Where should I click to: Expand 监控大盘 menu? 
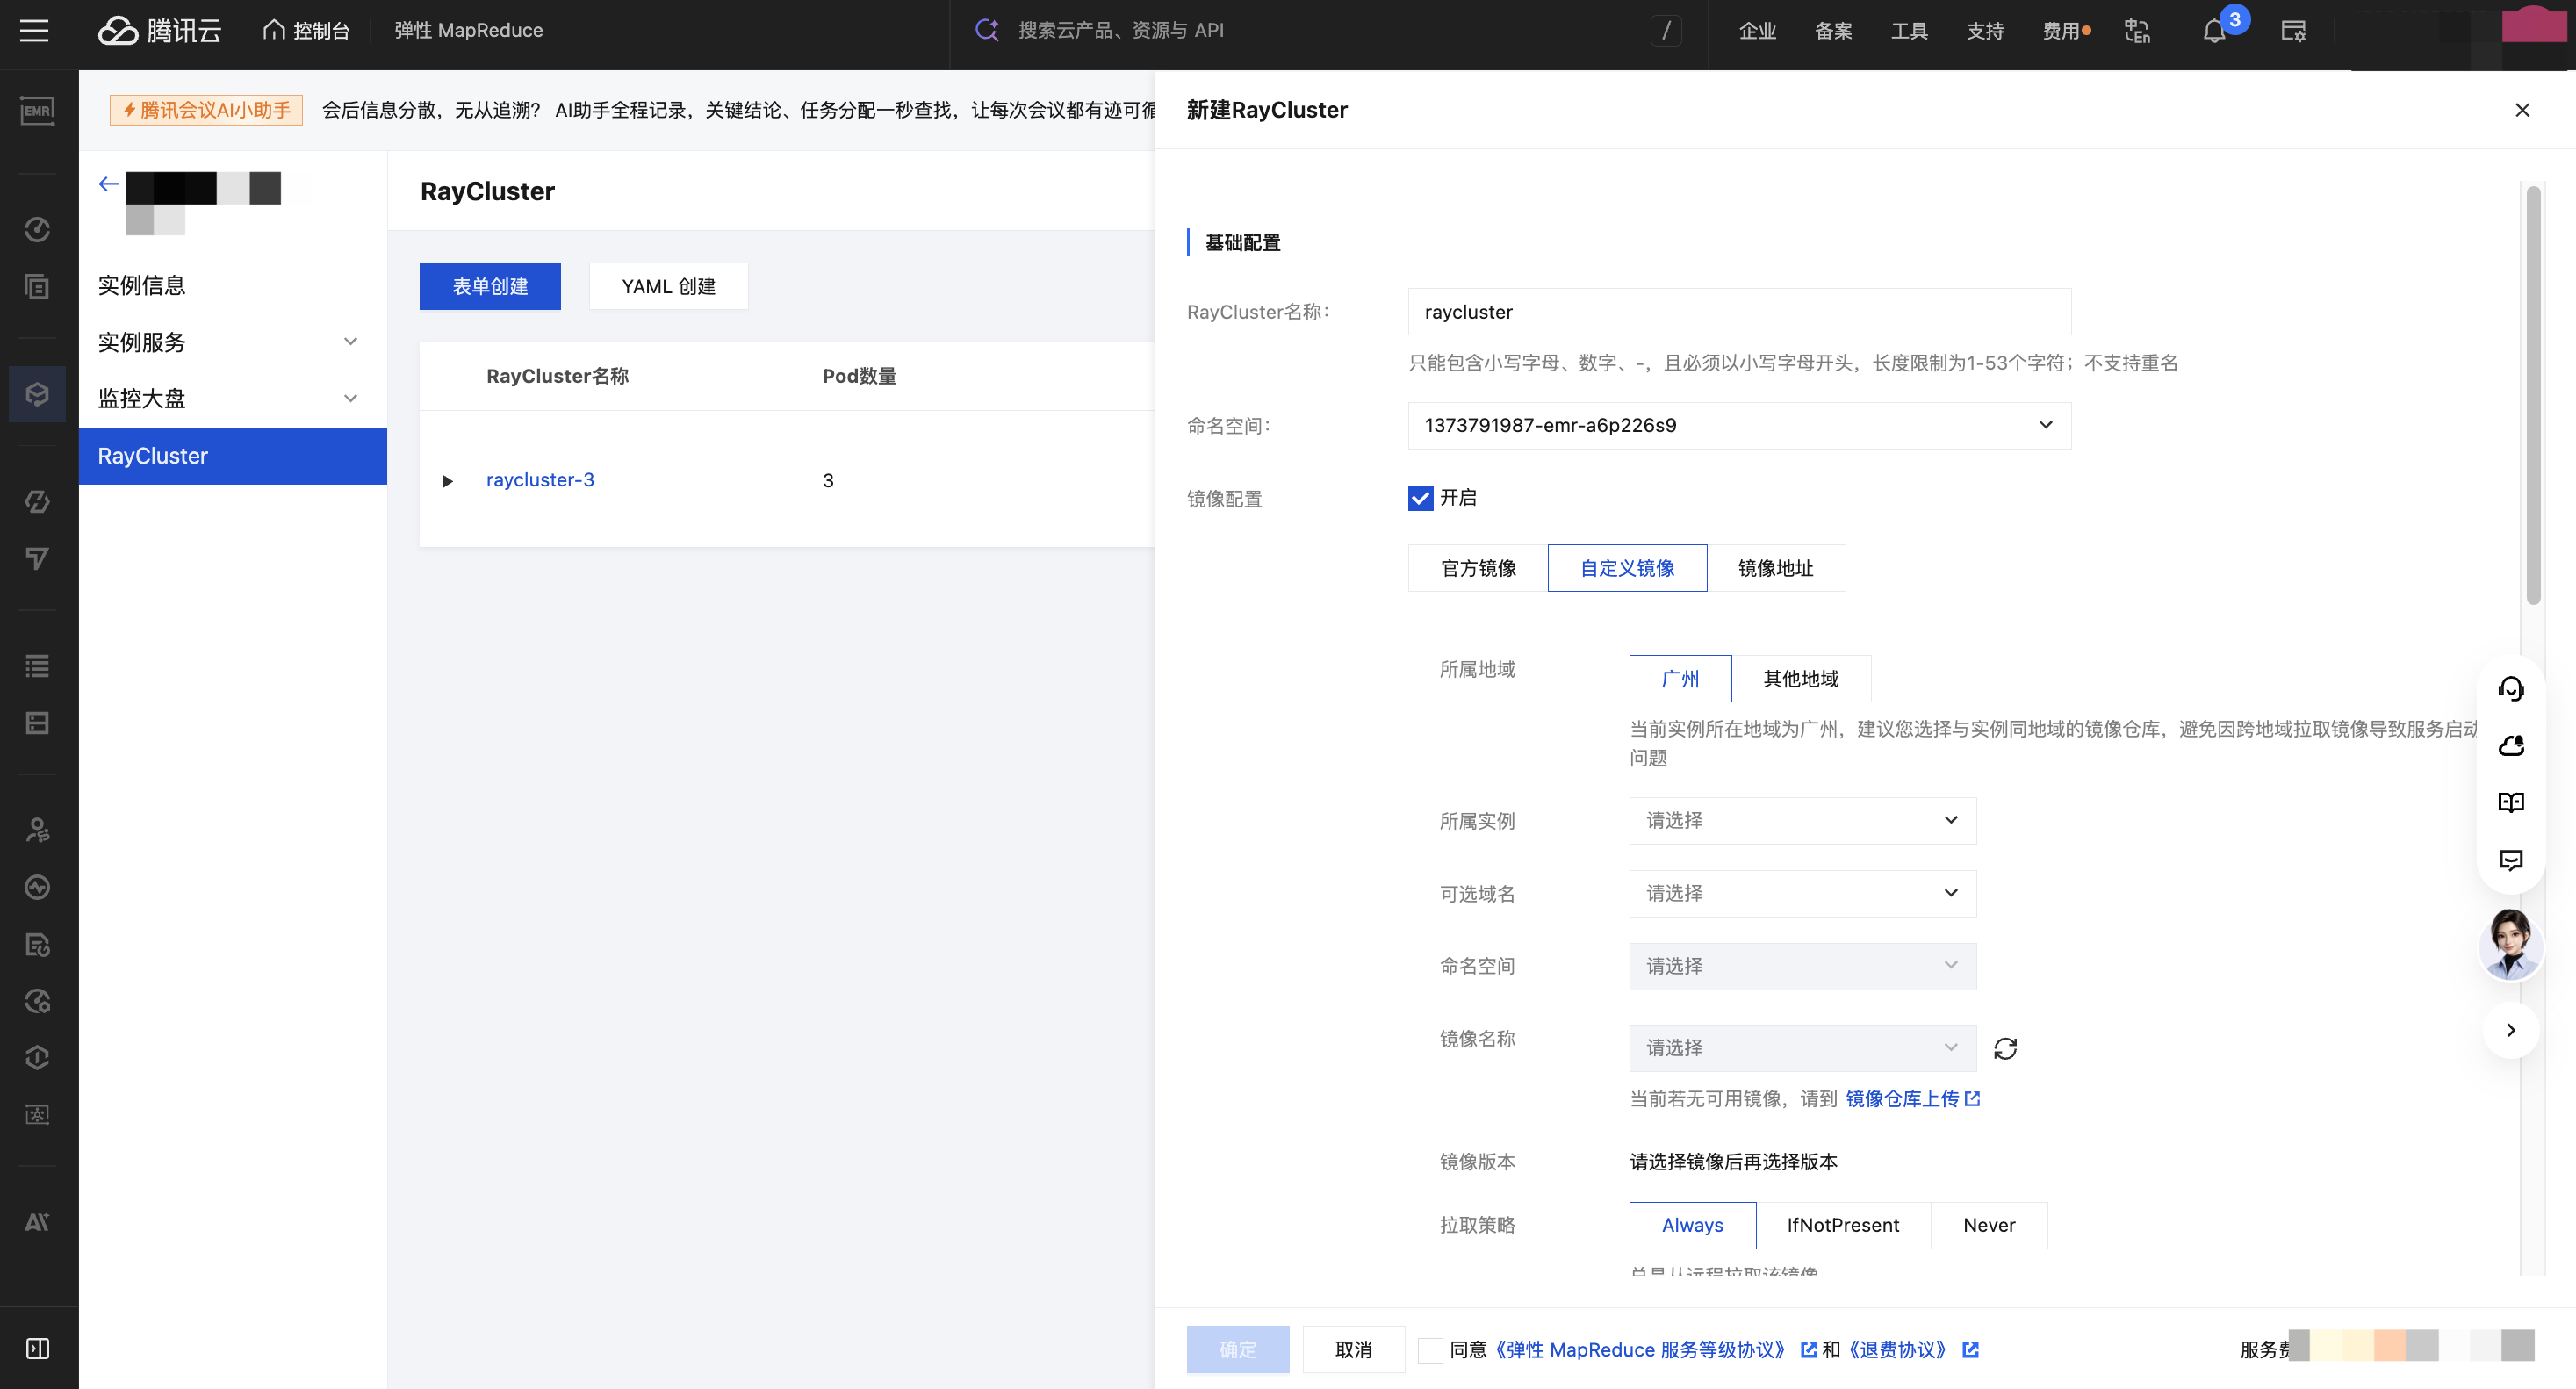[x=232, y=398]
